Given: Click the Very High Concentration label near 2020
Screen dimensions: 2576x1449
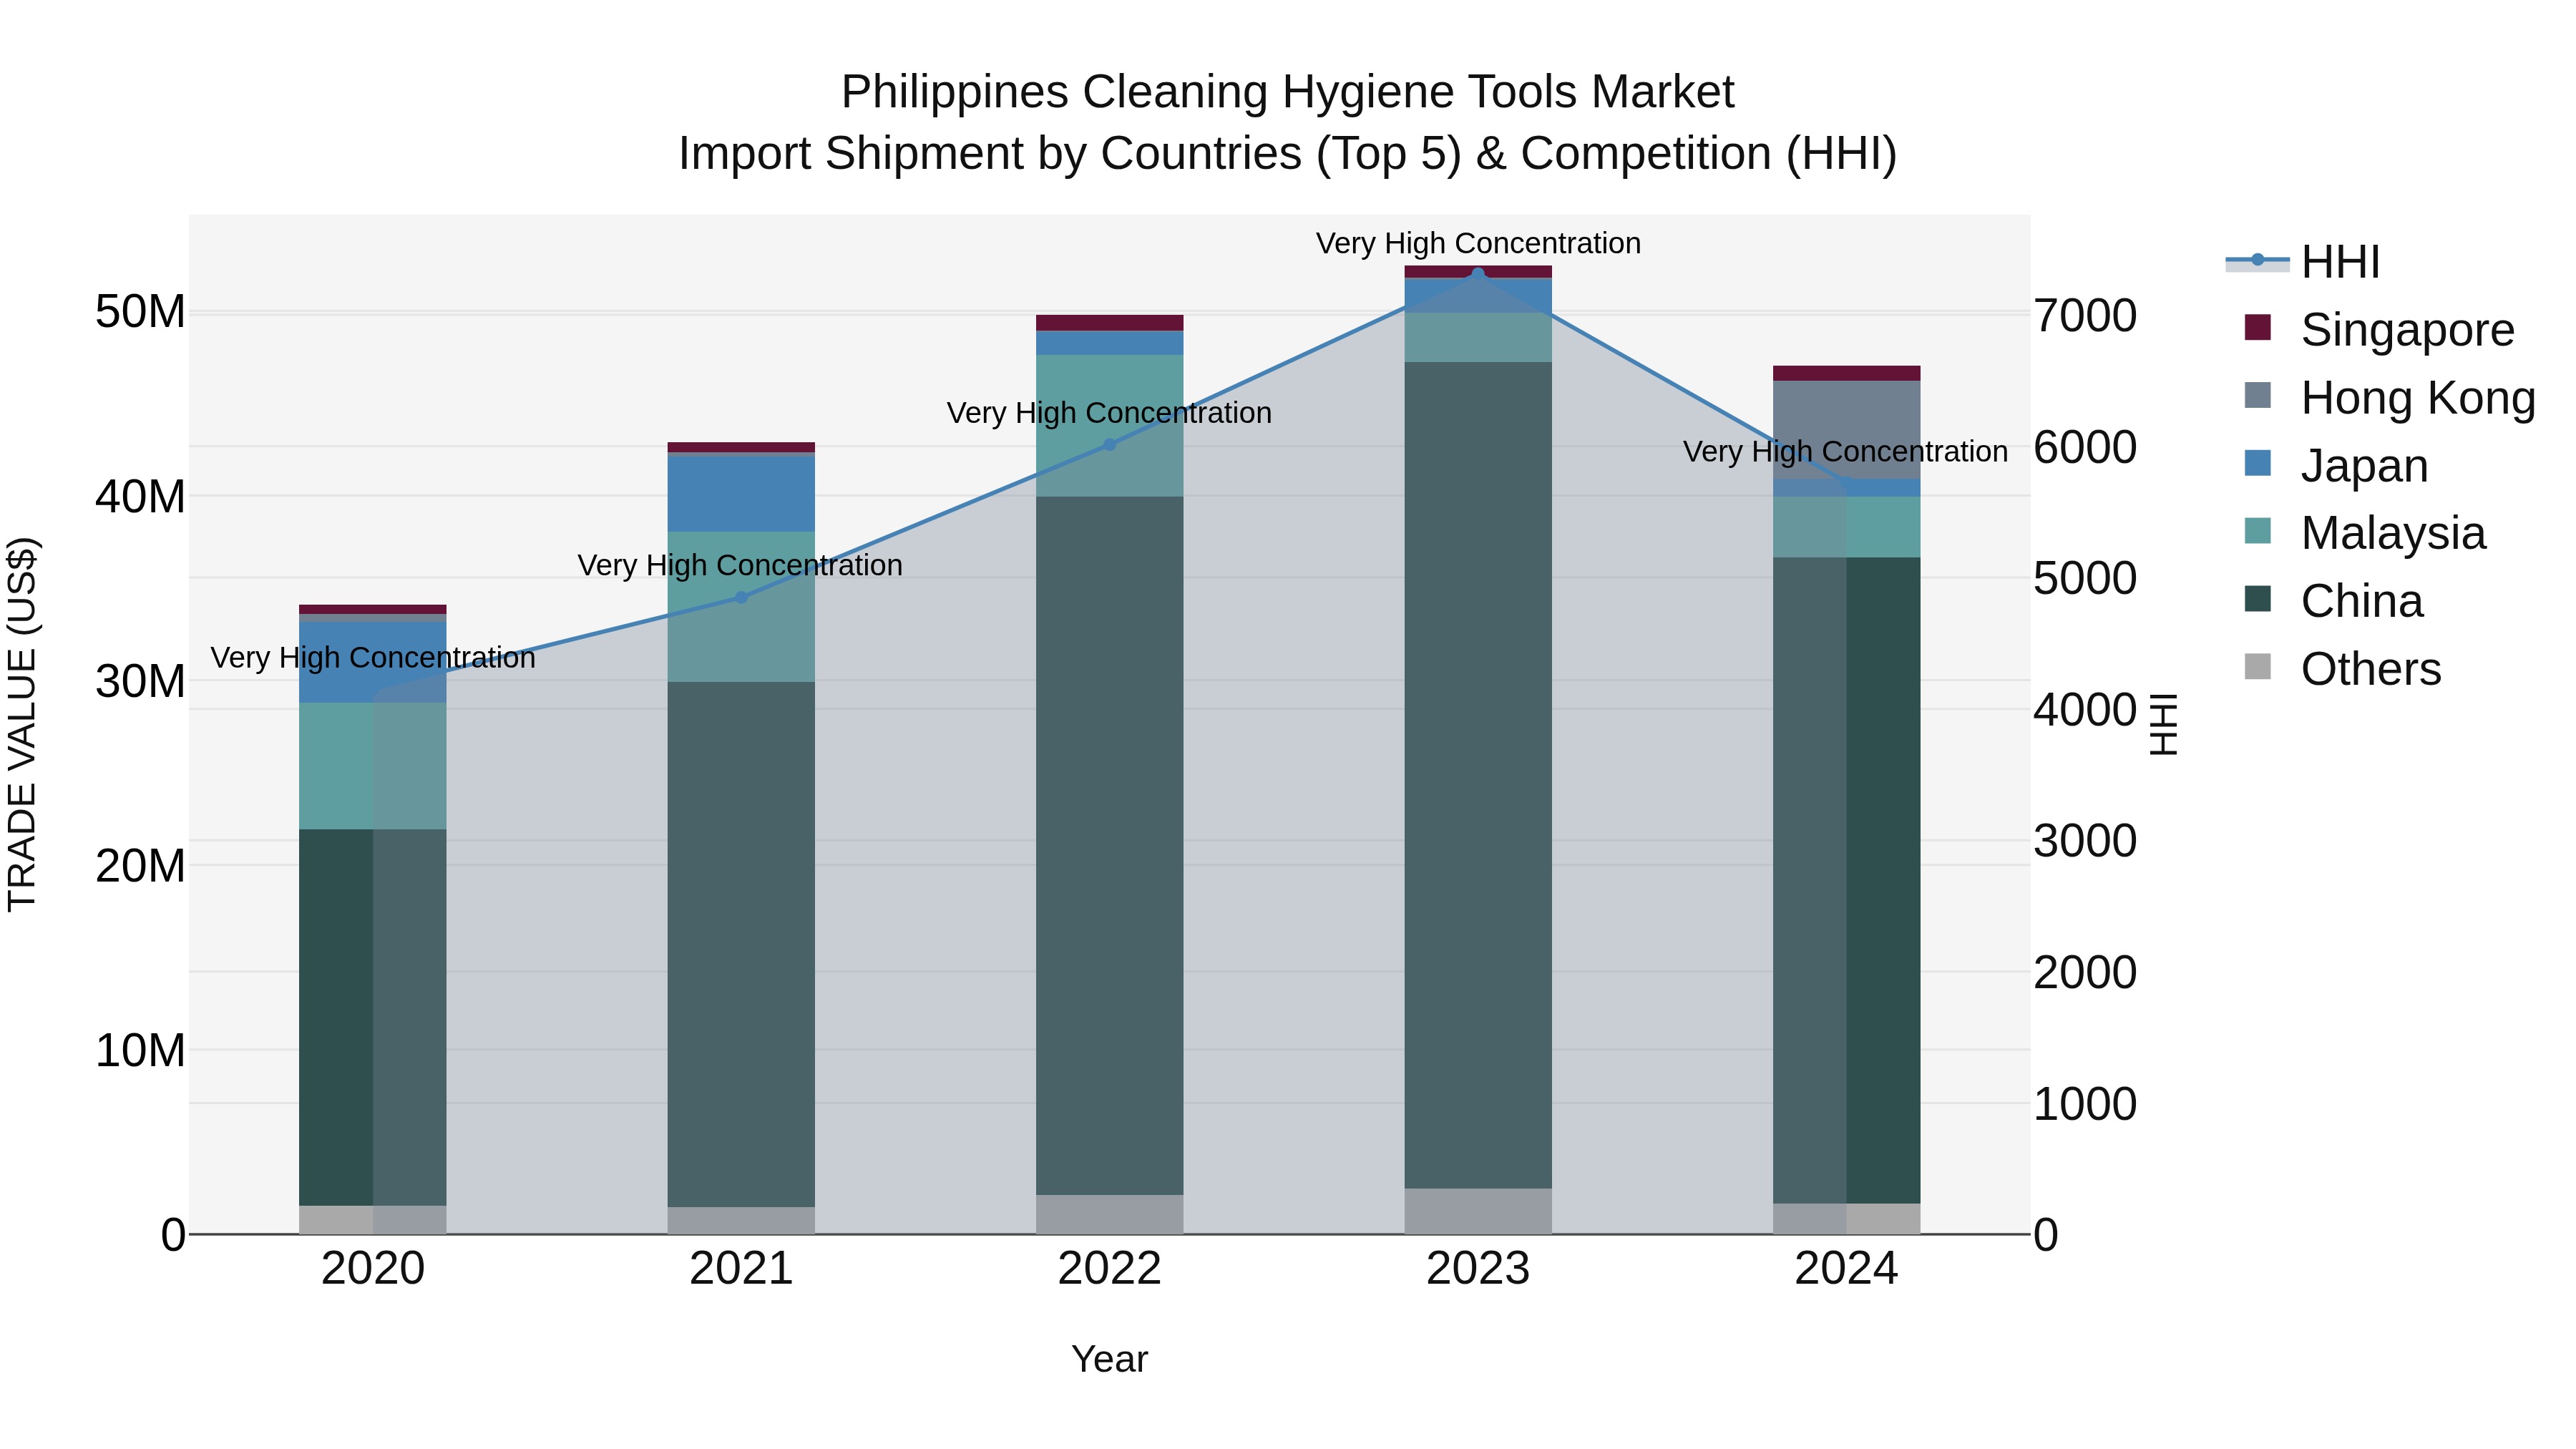Looking at the screenshot, I should click(x=373, y=658).
